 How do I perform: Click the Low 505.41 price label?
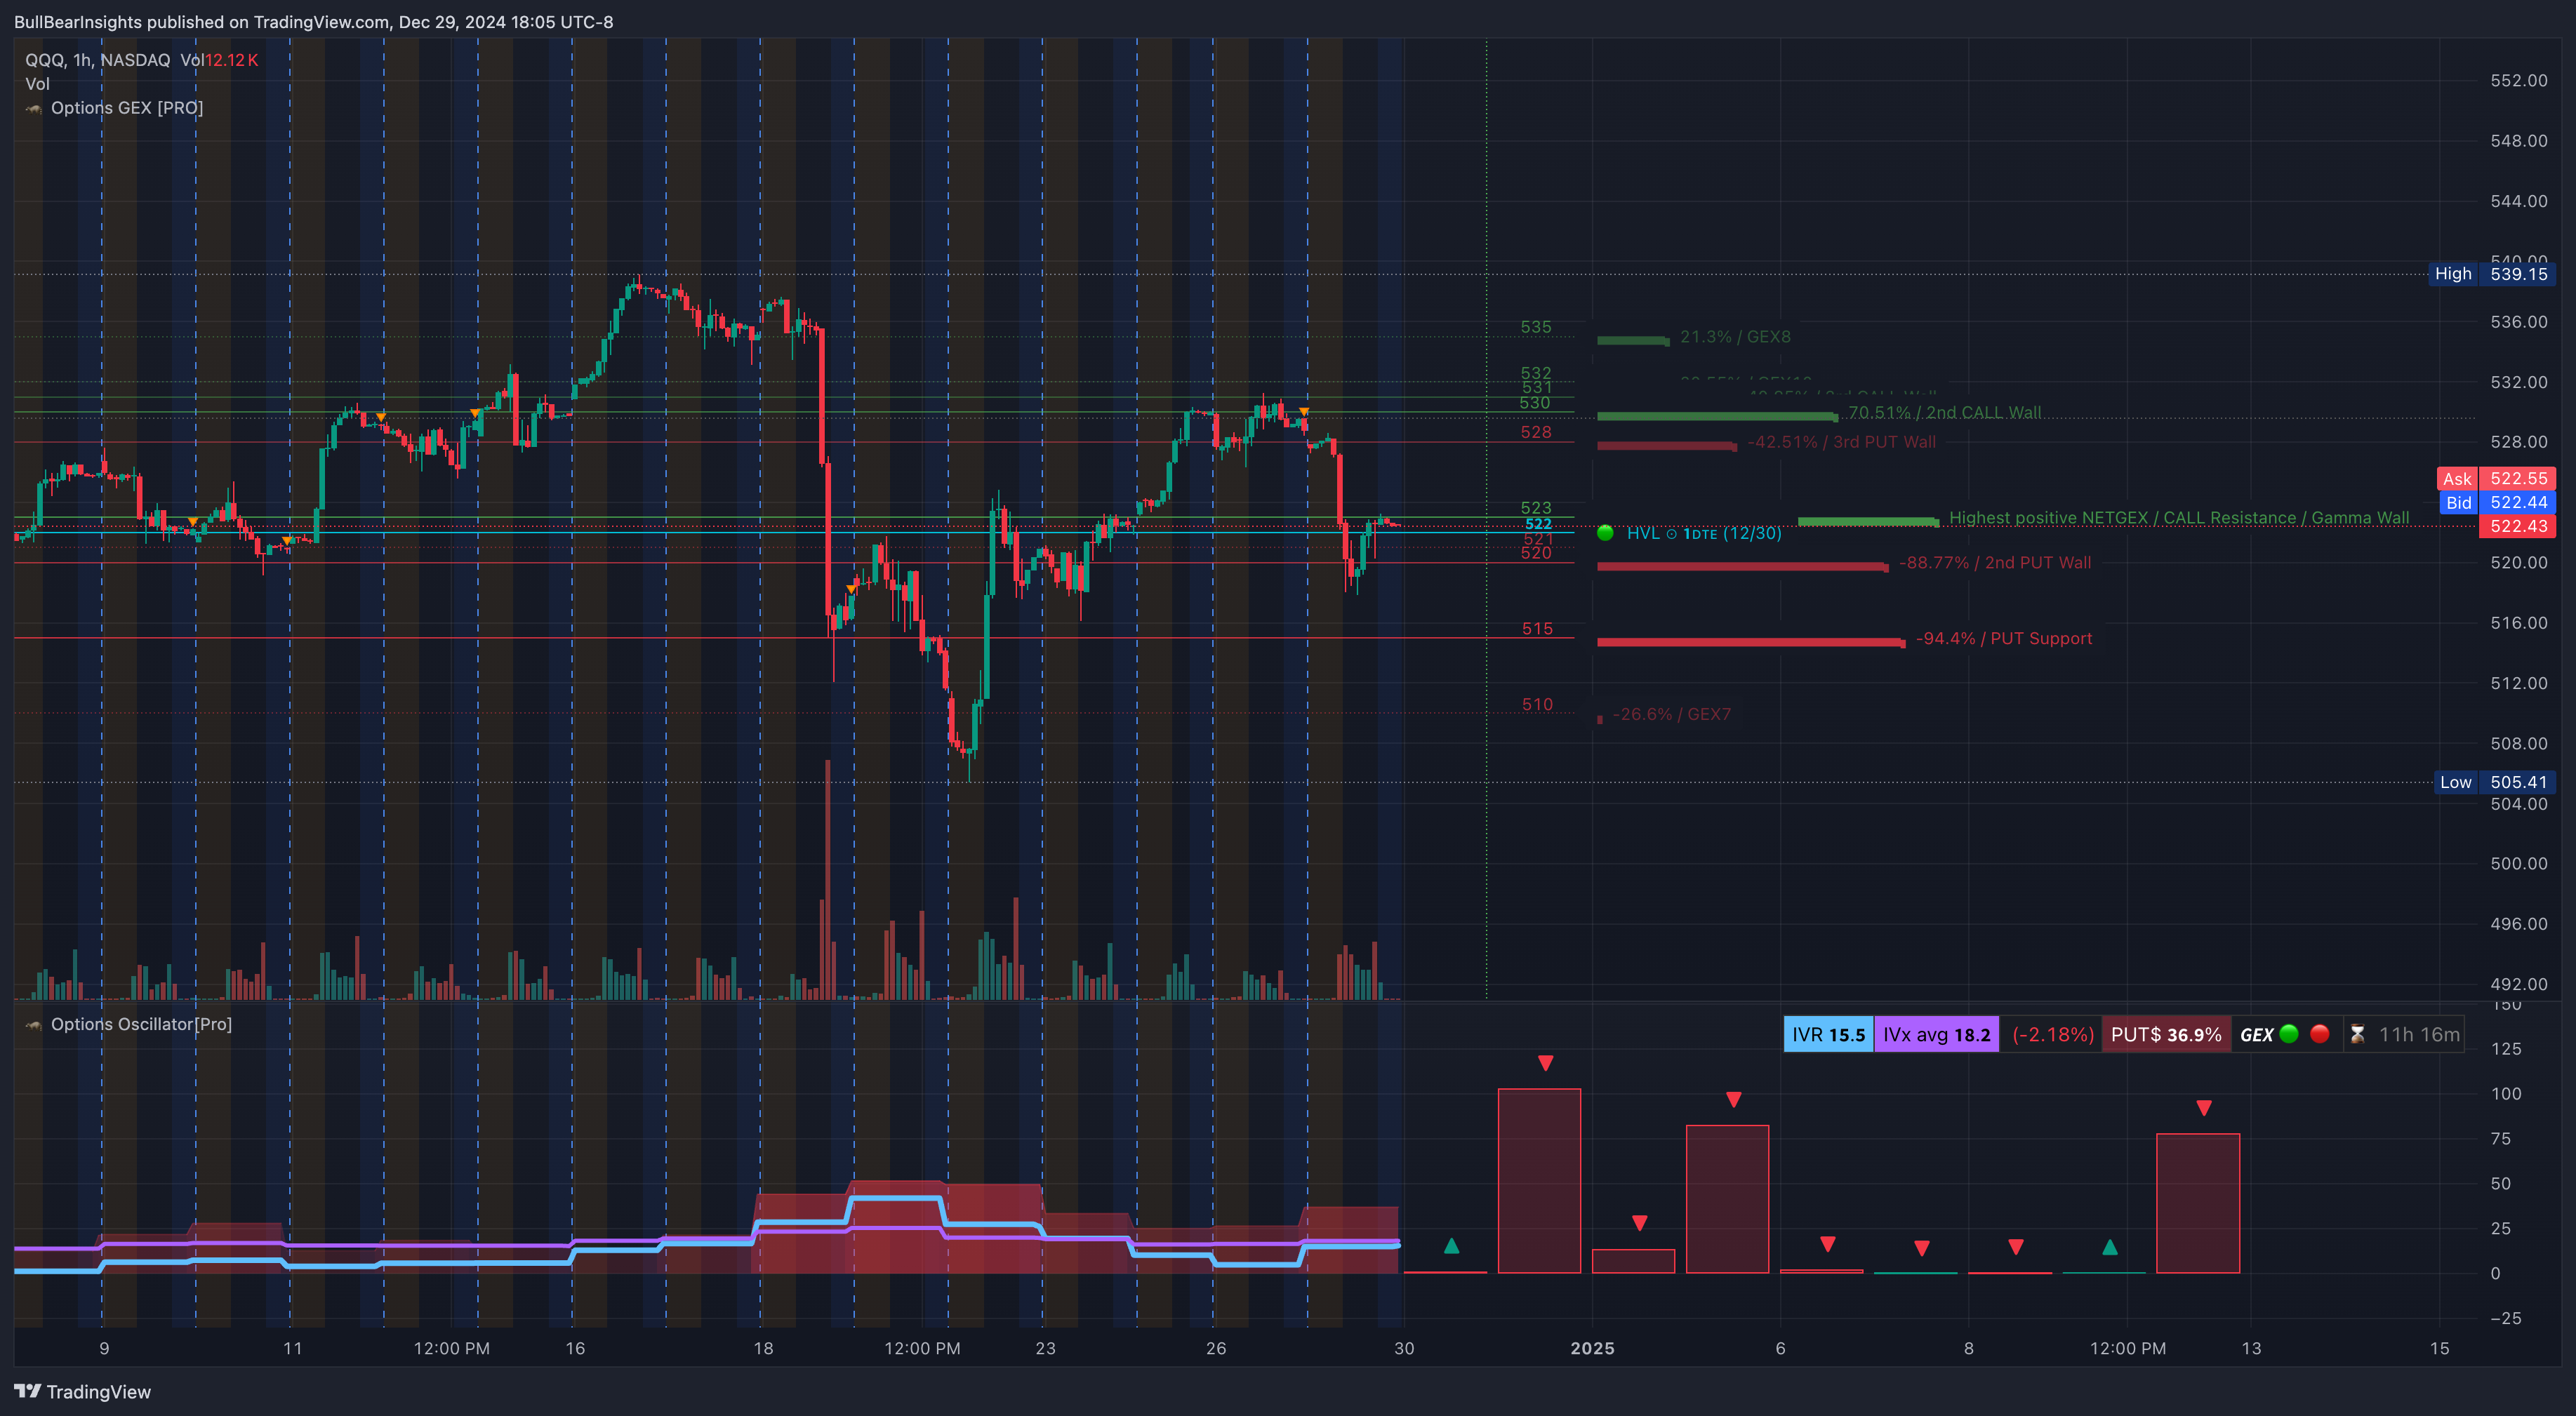click(2494, 783)
